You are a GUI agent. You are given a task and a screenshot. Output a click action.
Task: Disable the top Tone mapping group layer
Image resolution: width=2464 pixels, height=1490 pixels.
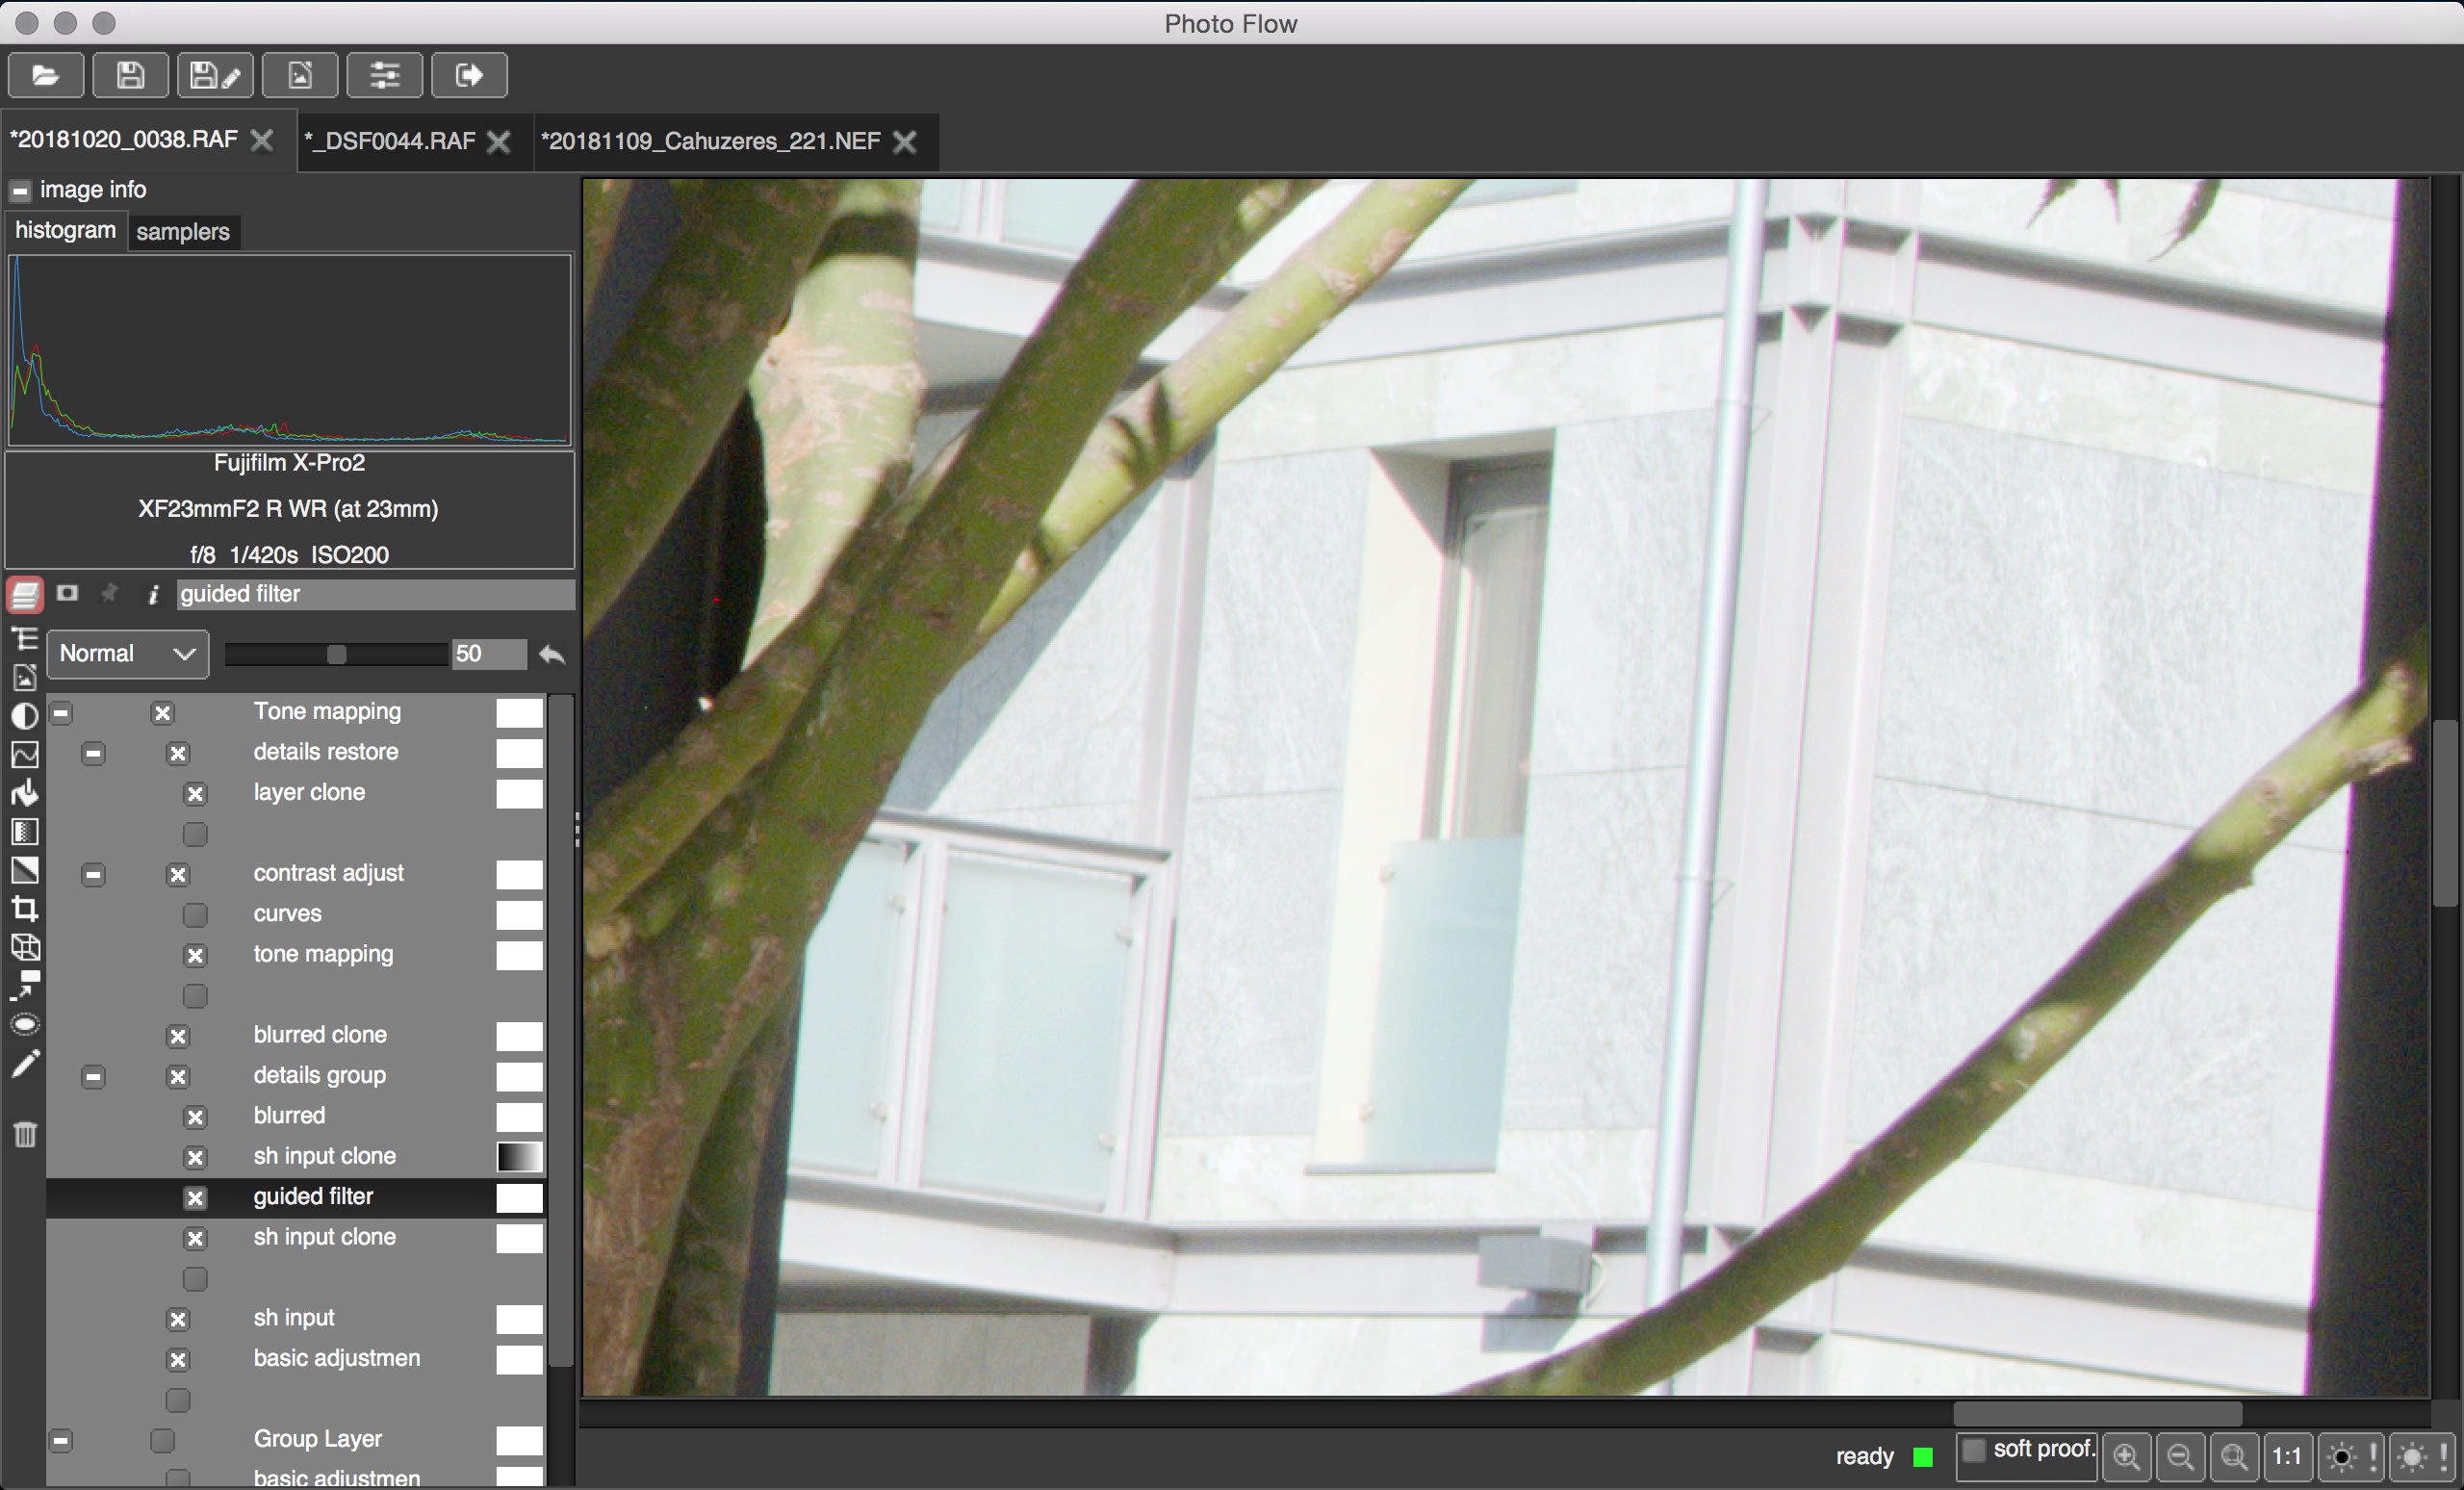coord(162,713)
